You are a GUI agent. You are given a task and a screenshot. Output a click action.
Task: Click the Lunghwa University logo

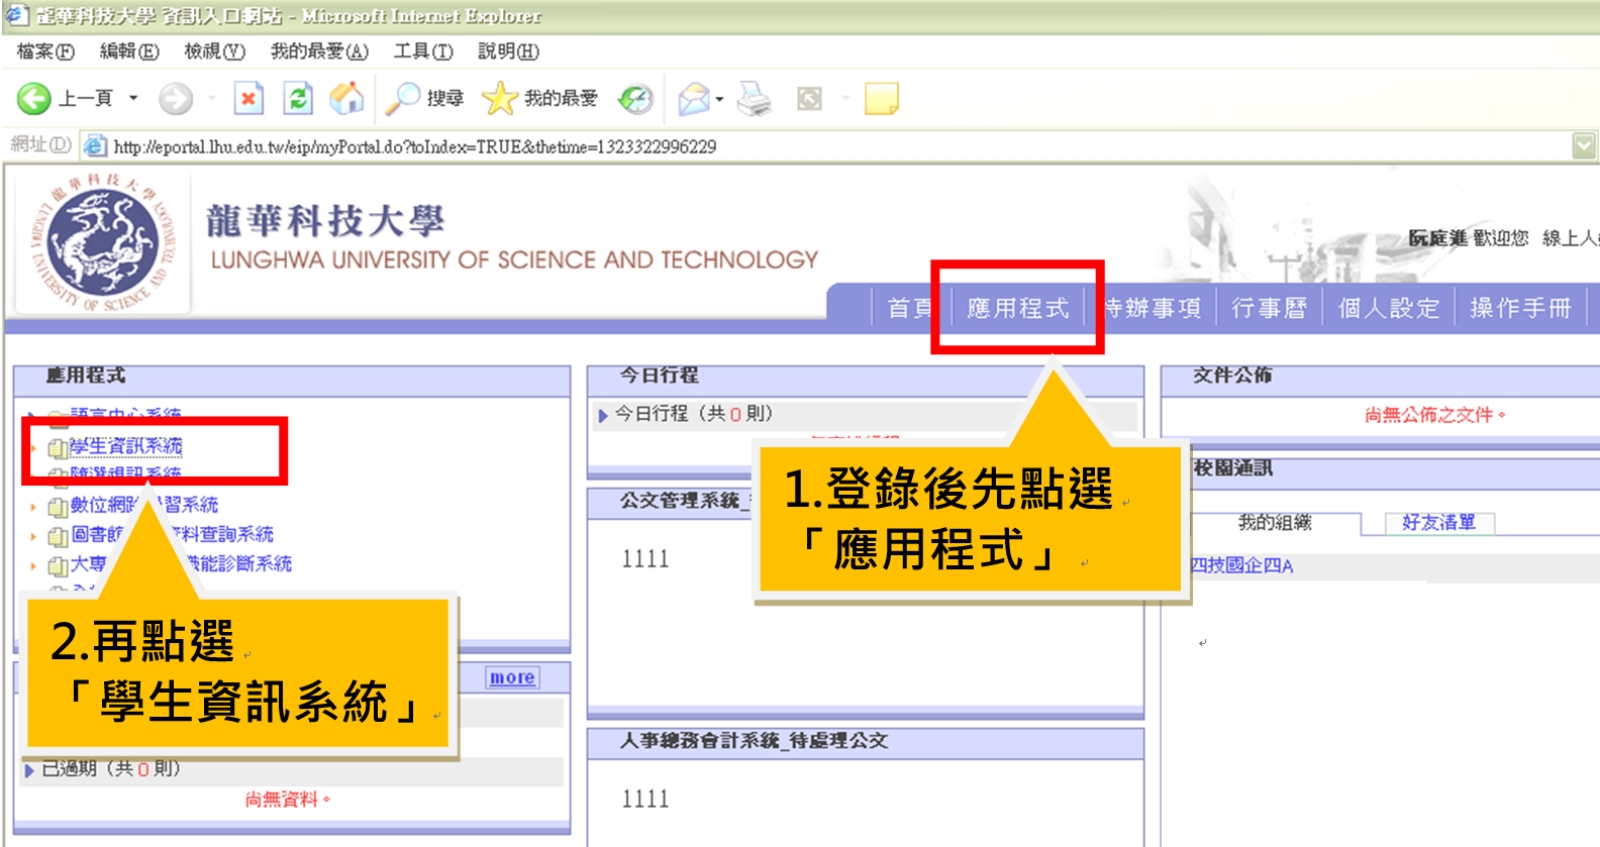pyautogui.click(x=103, y=243)
